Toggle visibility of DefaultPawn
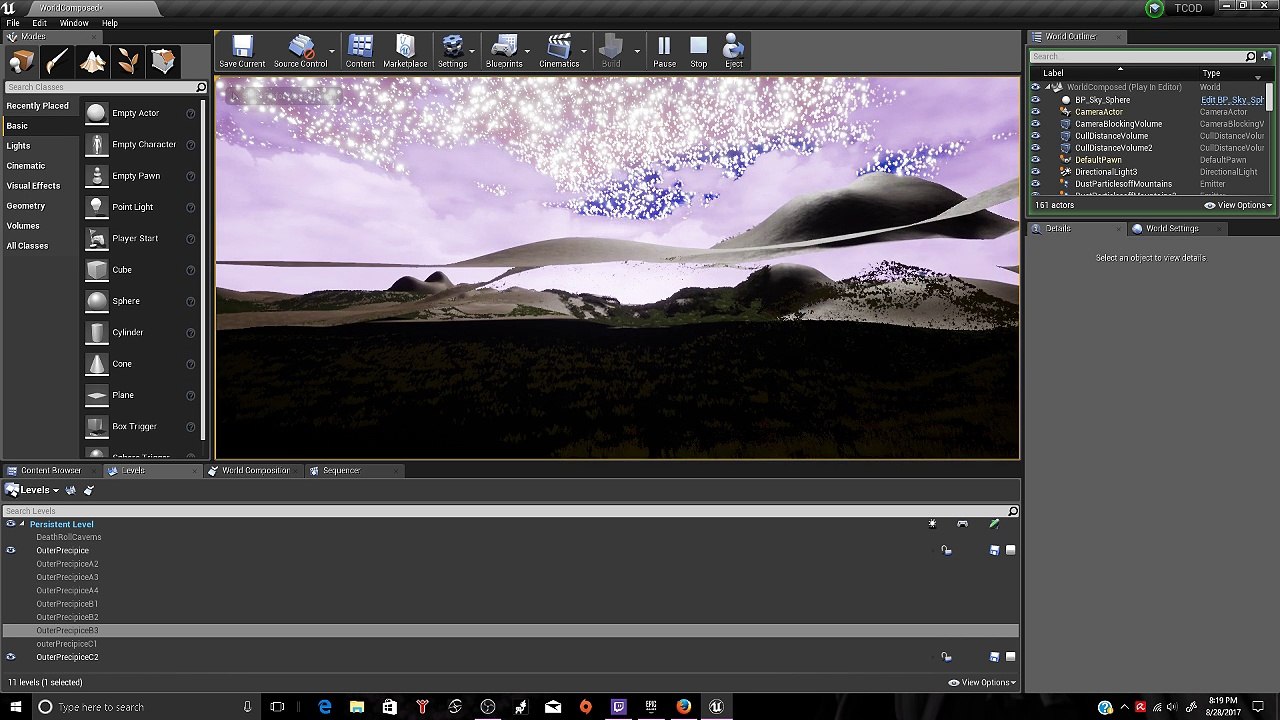 [1035, 160]
